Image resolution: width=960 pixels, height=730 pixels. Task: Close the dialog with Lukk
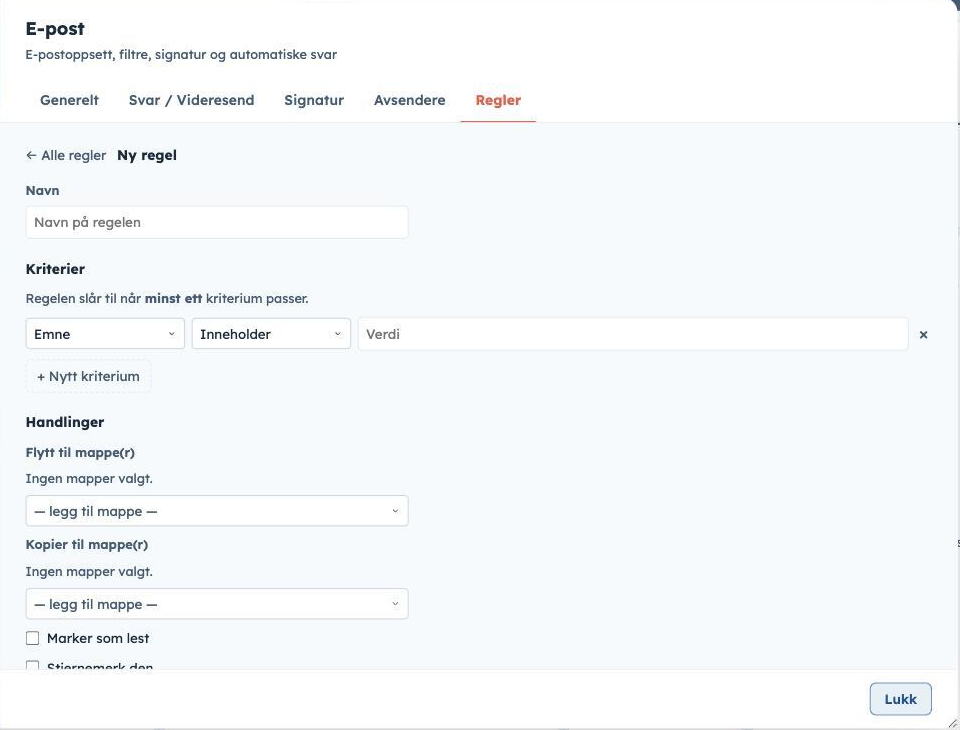coord(901,699)
